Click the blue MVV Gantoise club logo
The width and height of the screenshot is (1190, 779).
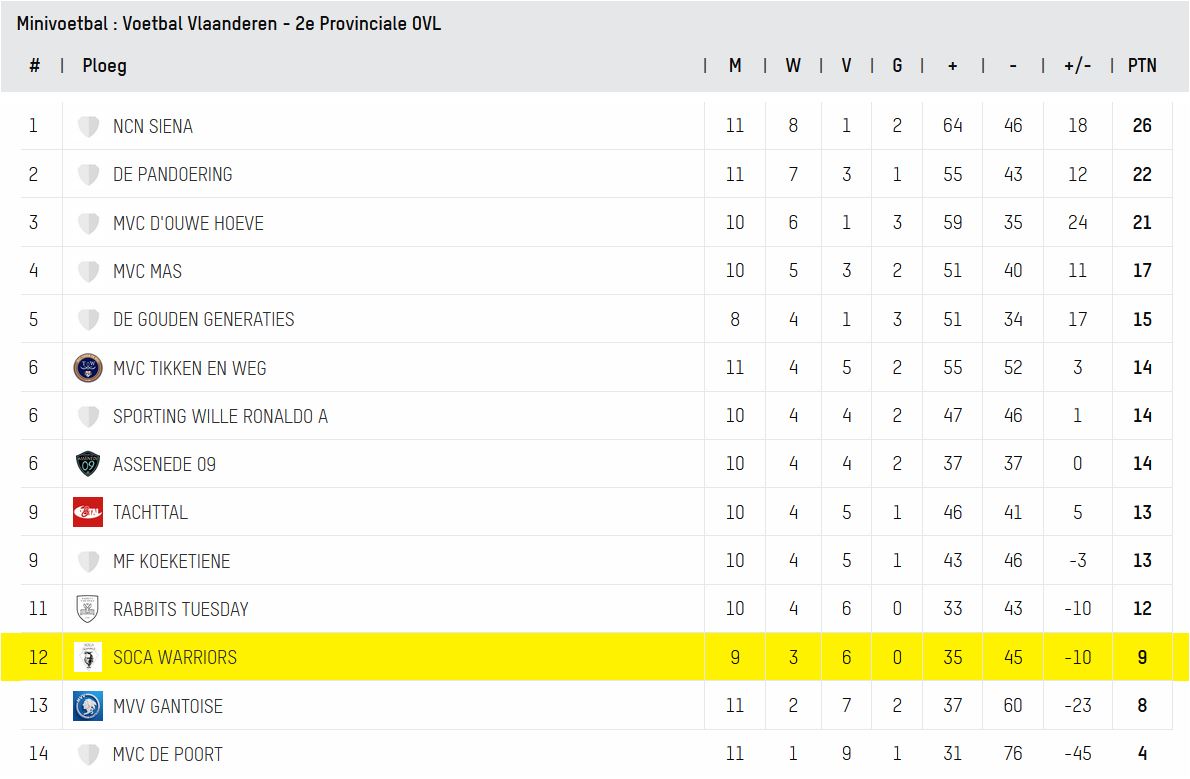click(88, 706)
